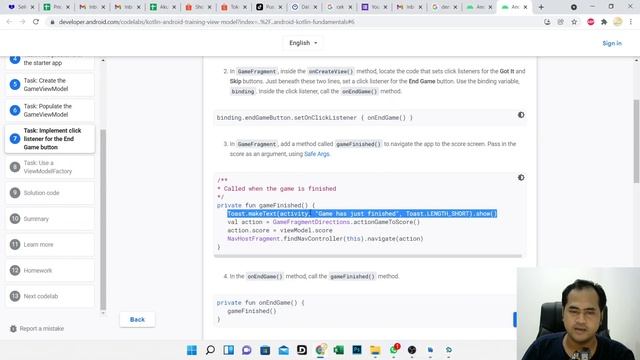Image resolution: width=640 pixels, height=360 pixels.
Task: Click the code block horizontal scrollbar
Action: [x=368, y=256]
